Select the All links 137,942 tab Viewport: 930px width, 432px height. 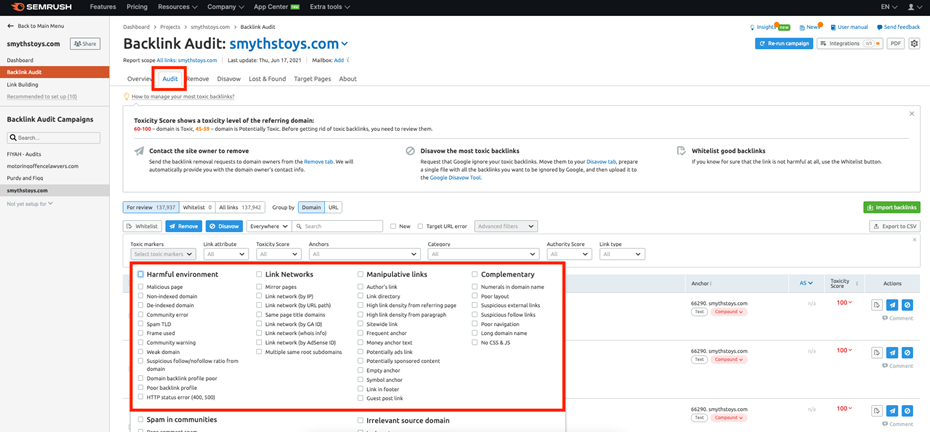pyautogui.click(x=240, y=208)
